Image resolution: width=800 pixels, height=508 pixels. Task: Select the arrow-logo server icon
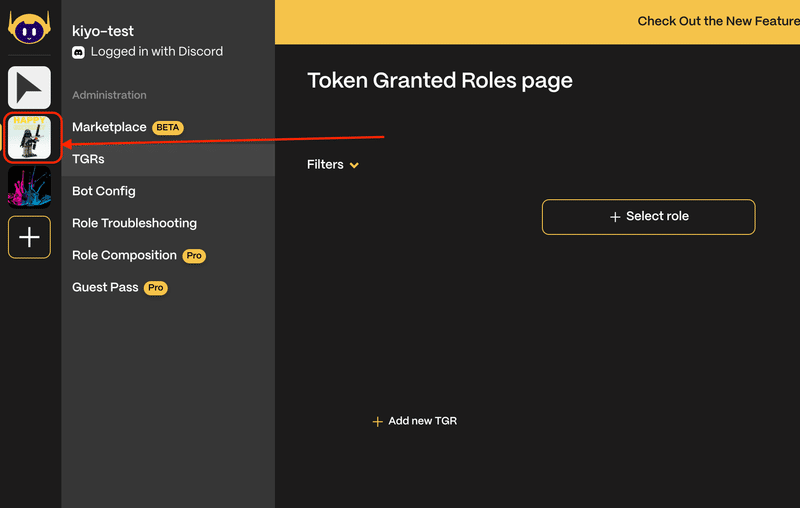point(29,87)
